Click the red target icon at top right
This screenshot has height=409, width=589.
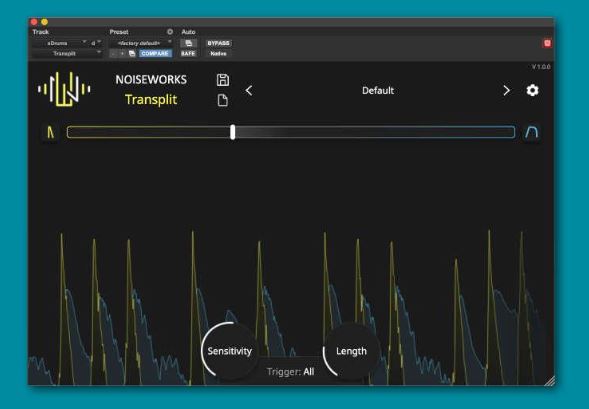pyautogui.click(x=547, y=43)
